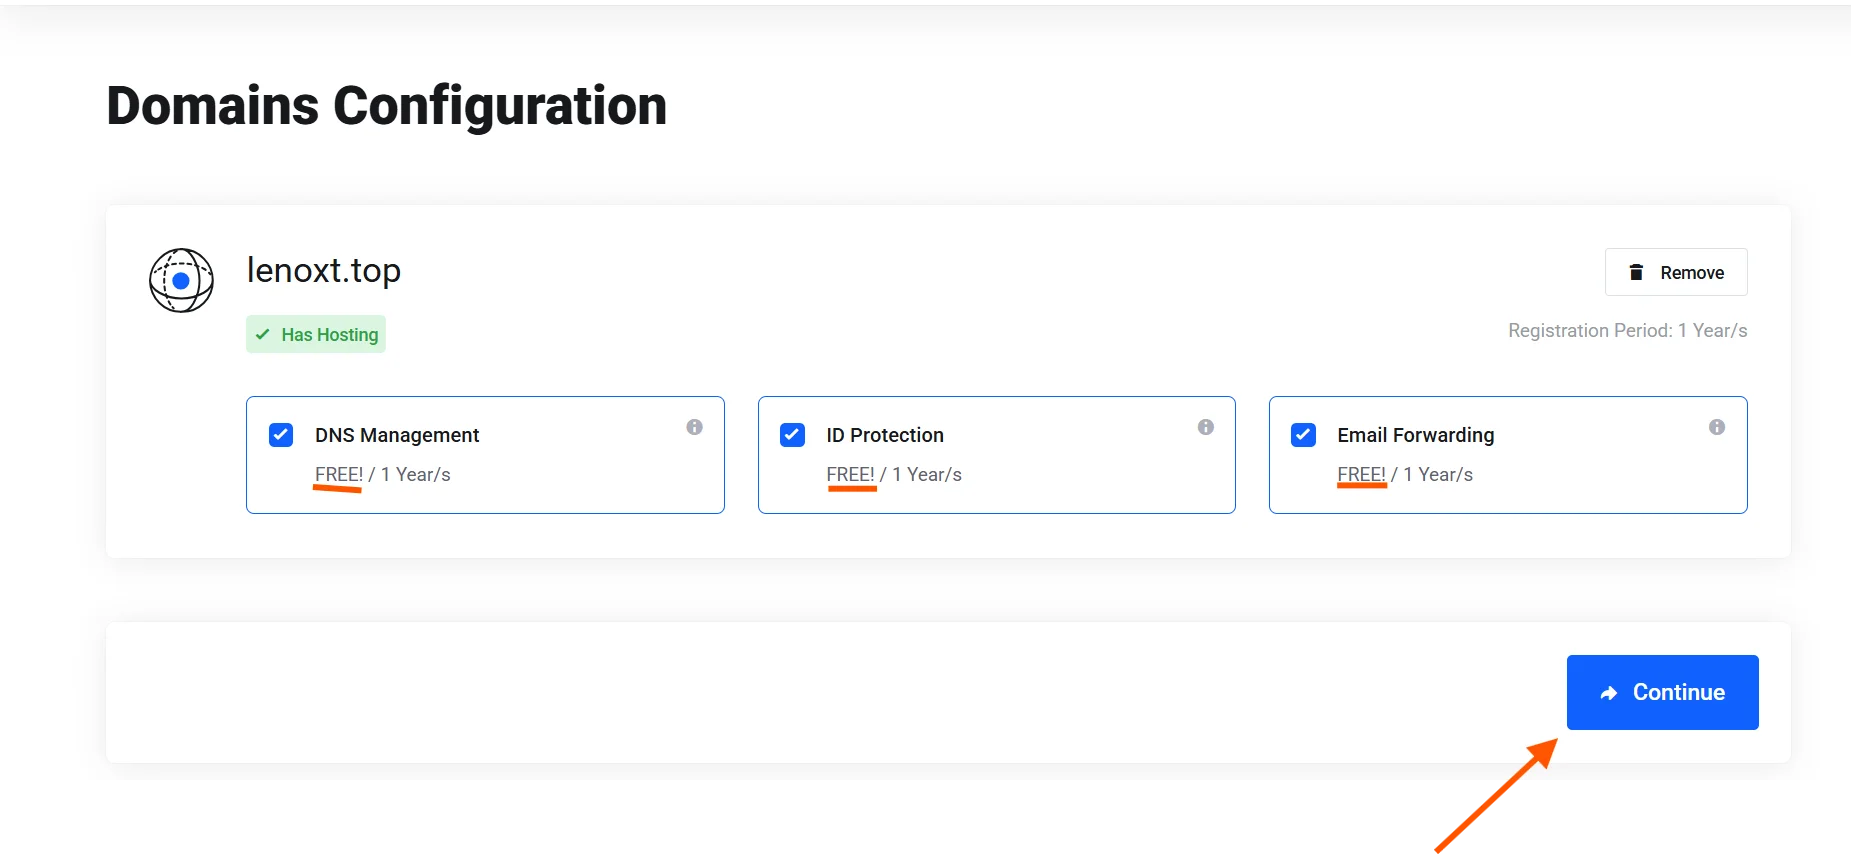Expand the Email Forwarding addon card
This screenshot has height=854, width=1851.
click(1507, 455)
